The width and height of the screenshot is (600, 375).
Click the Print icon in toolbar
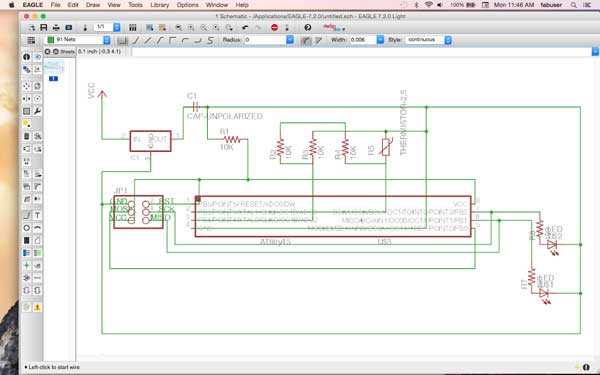(56, 28)
